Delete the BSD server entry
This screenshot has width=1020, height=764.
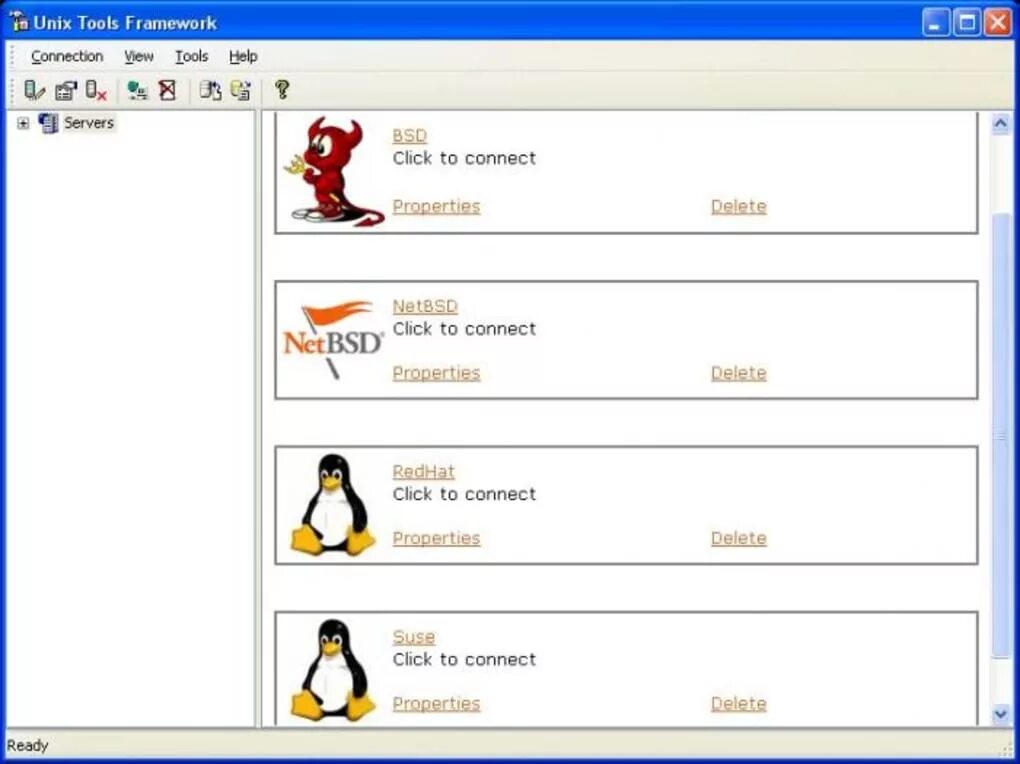(739, 206)
